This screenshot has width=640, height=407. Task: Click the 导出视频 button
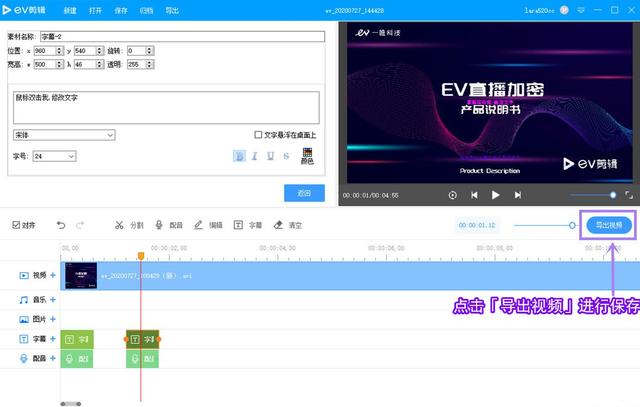click(609, 225)
